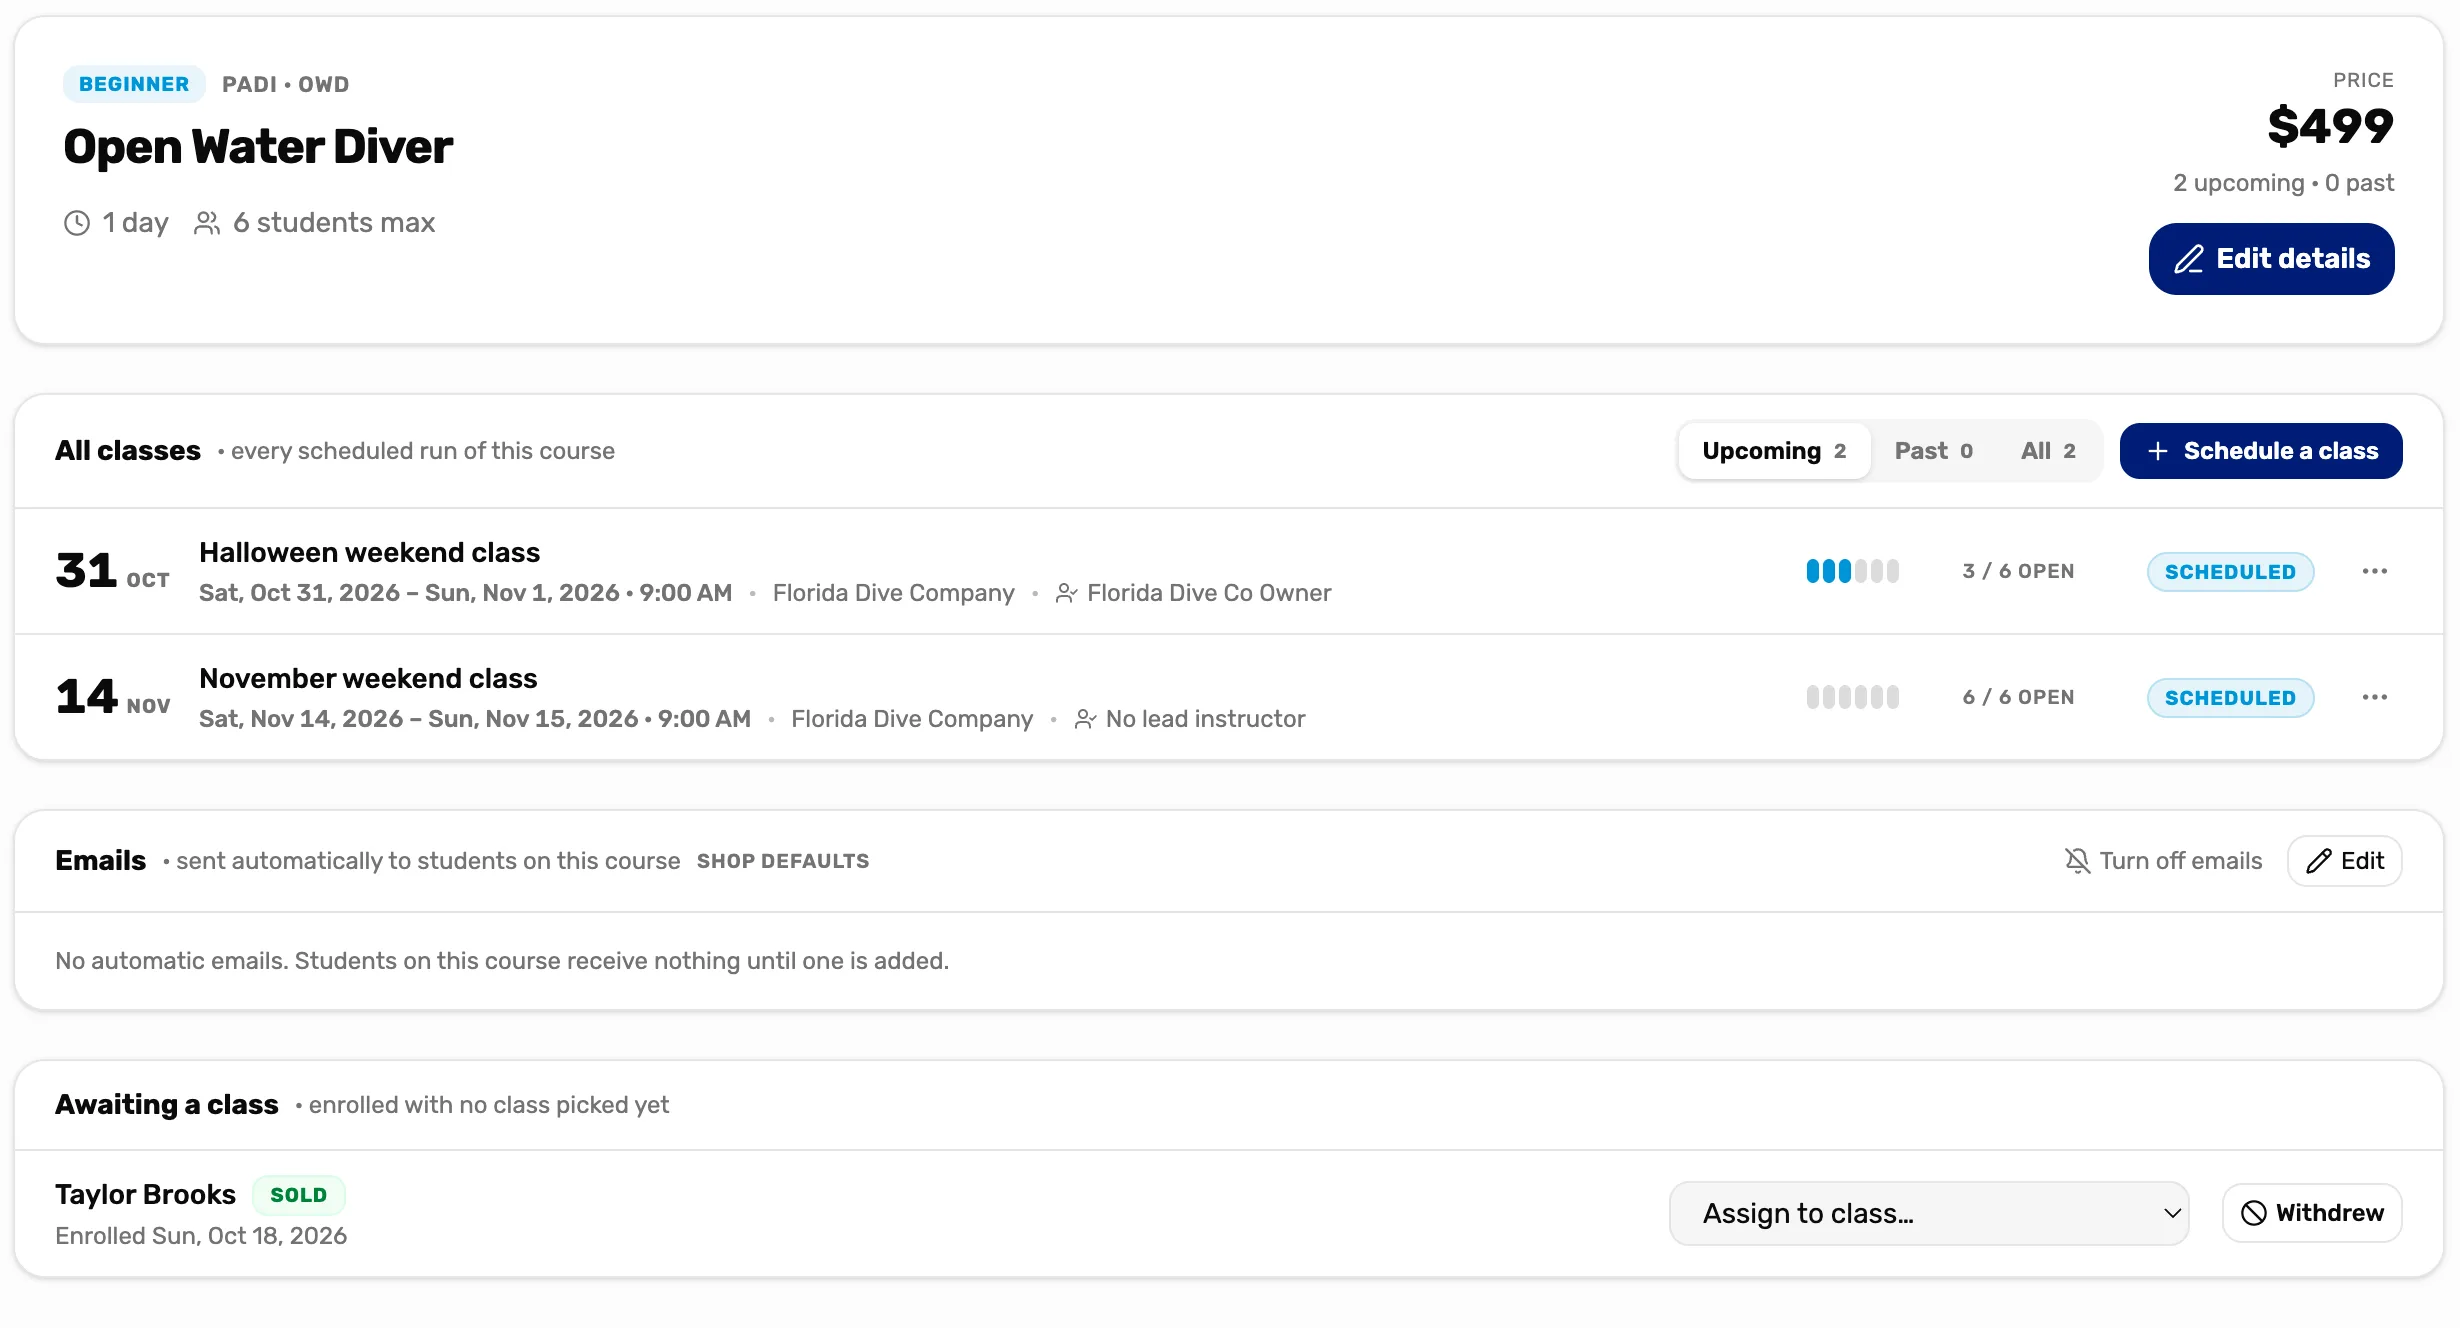Click the November class seat capacity bar
Screen dimensions: 2460x1328
tap(1852, 697)
